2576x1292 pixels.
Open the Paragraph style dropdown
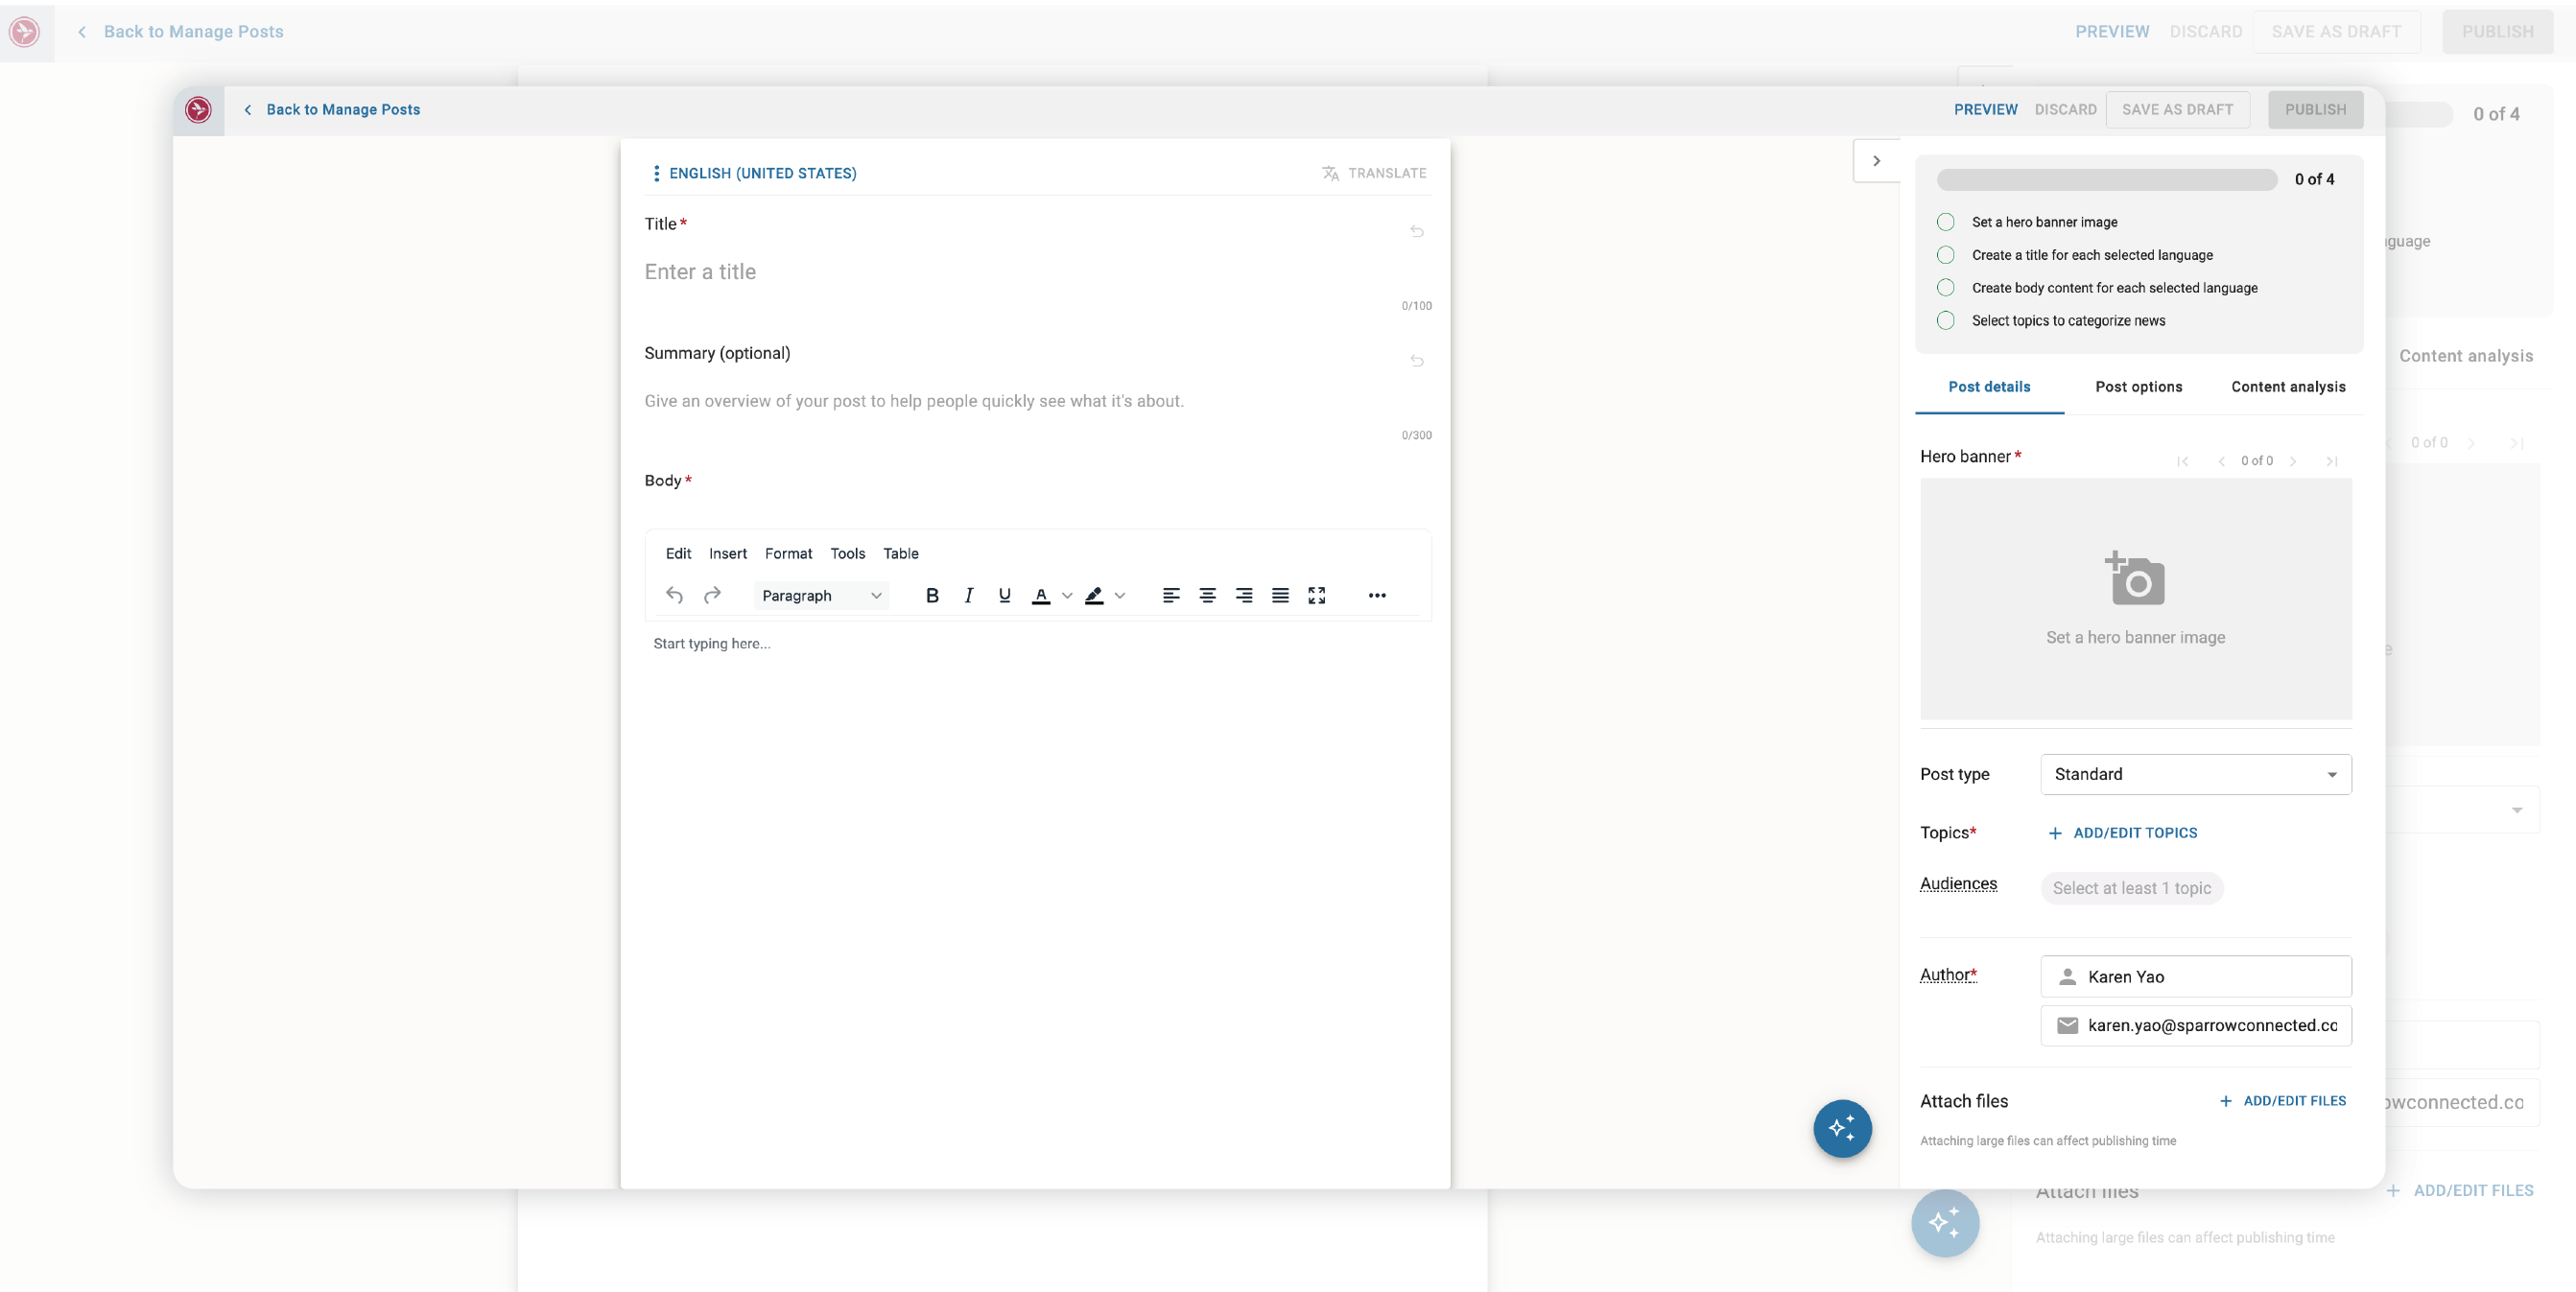[x=821, y=595]
